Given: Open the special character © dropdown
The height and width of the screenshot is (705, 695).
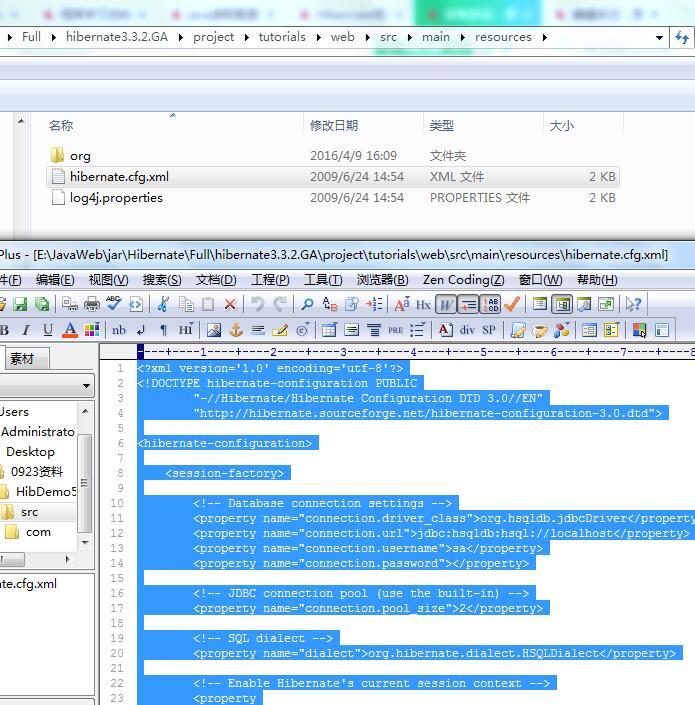Looking at the screenshot, I should [x=303, y=330].
